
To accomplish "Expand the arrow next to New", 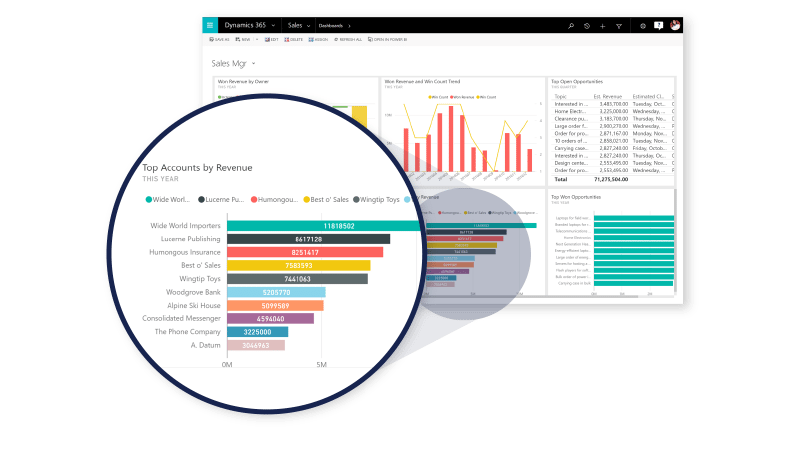I will tap(257, 39).
